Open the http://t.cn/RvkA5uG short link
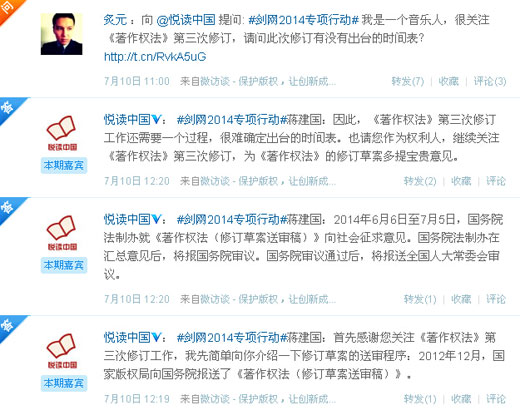520x410 pixels. click(155, 57)
